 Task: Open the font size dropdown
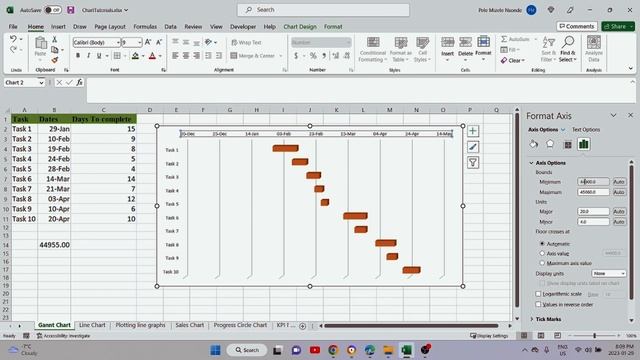click(139, 42)
